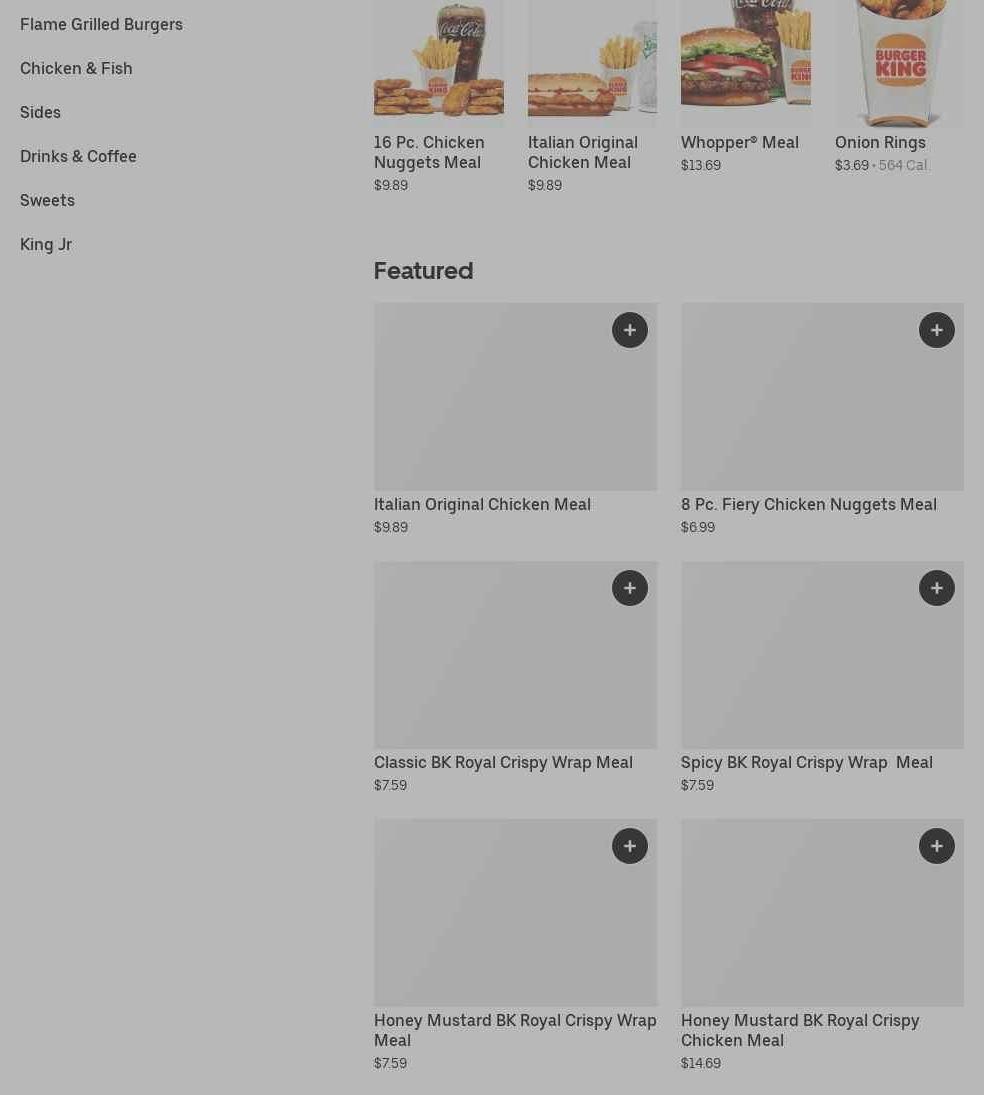Add Classic BK Royal Crispy Wrap Meal plus icon
The width and height of the screenshot is (984, 1095).
(629, 588)
